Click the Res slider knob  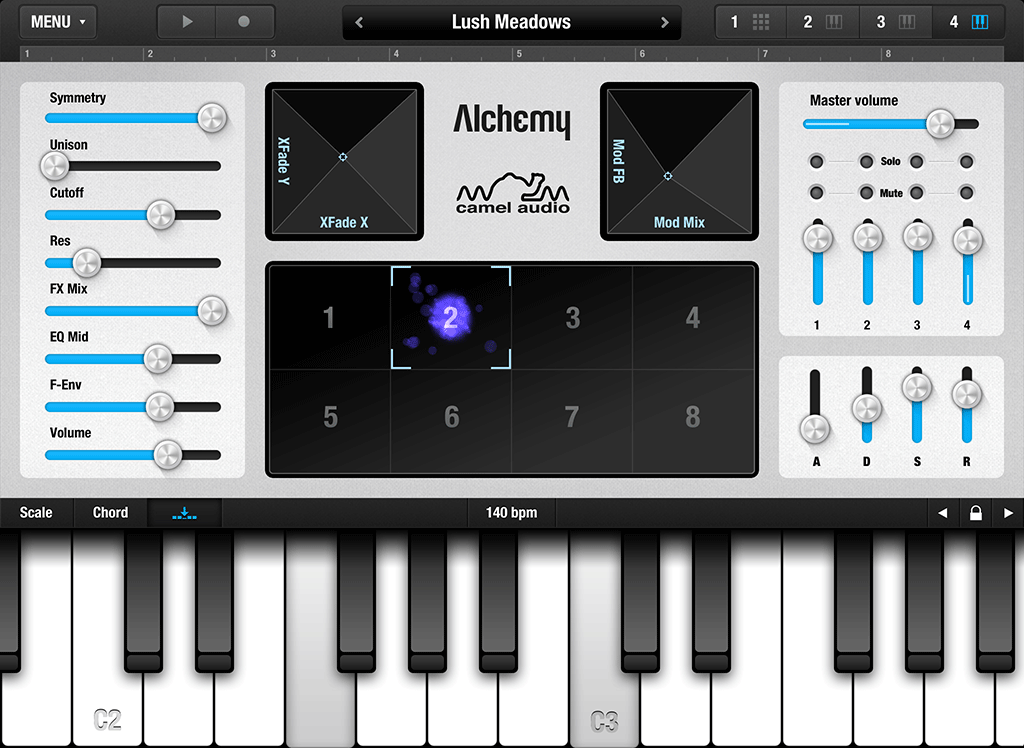[x=86, y=263]
